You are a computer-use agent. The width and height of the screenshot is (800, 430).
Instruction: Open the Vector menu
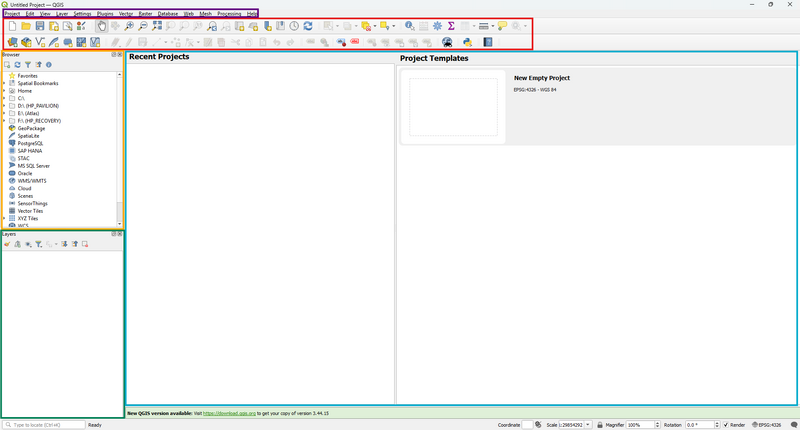pyautogui.click(x=126, y=14)
